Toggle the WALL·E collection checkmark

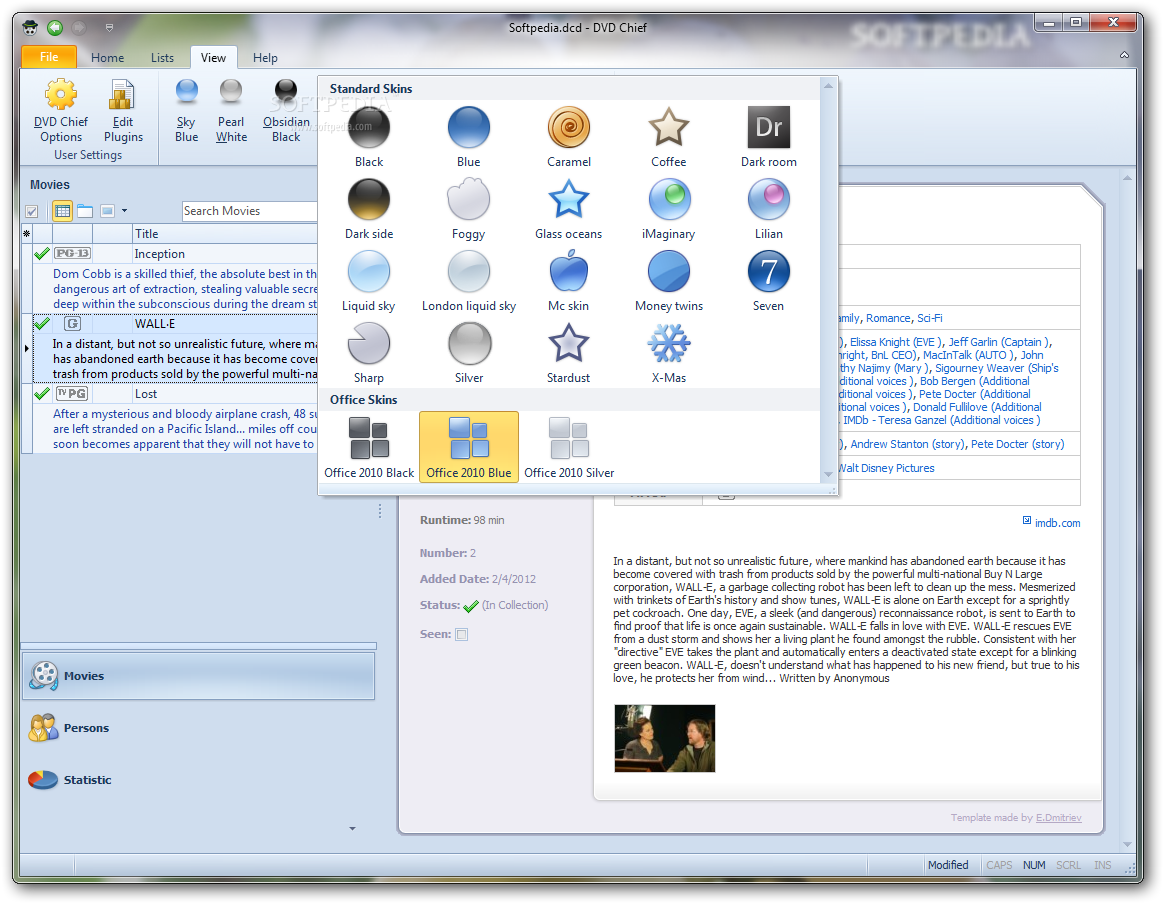coord(42,324)
